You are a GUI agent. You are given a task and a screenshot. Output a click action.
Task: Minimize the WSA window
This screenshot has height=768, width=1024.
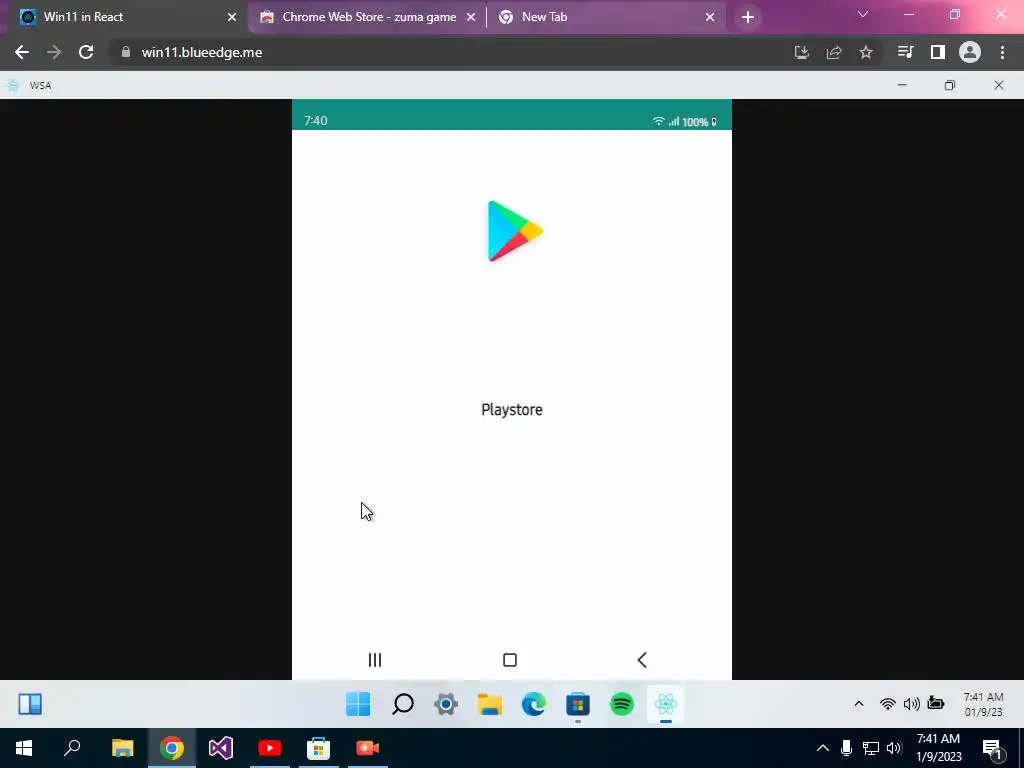902,85
